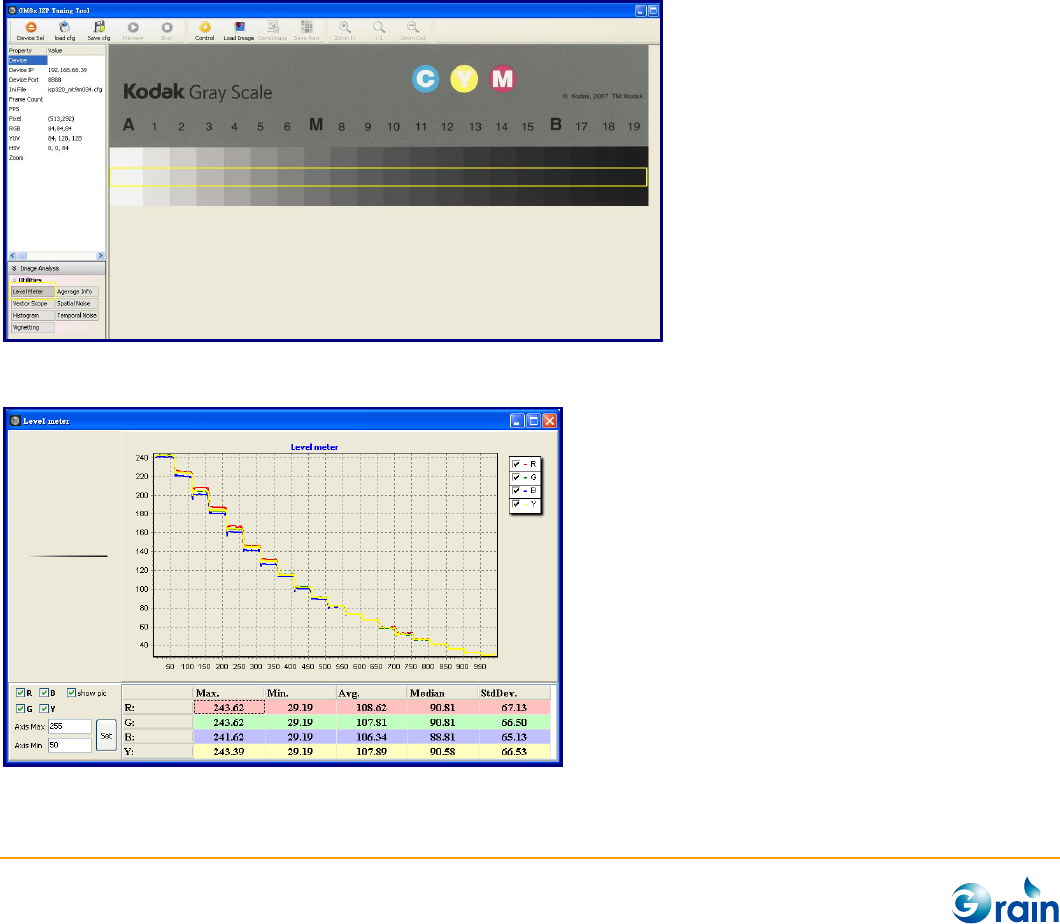The image size is (1060, 924).
Task: Select the YUV property row
Action: pyautogui.click(x=56, y=138)
